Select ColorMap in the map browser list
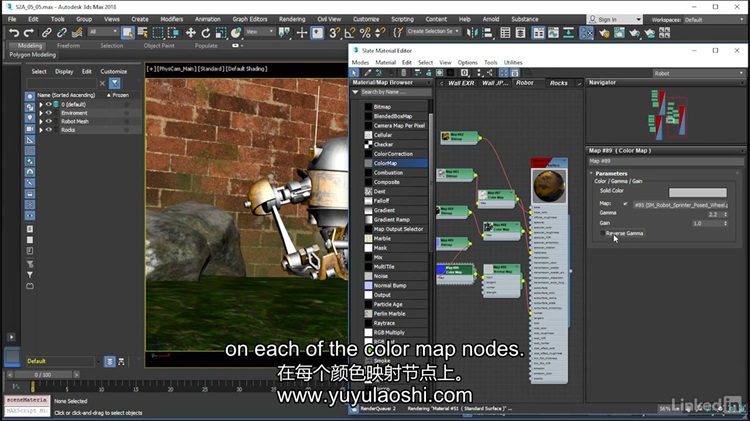 click(396, 163)
